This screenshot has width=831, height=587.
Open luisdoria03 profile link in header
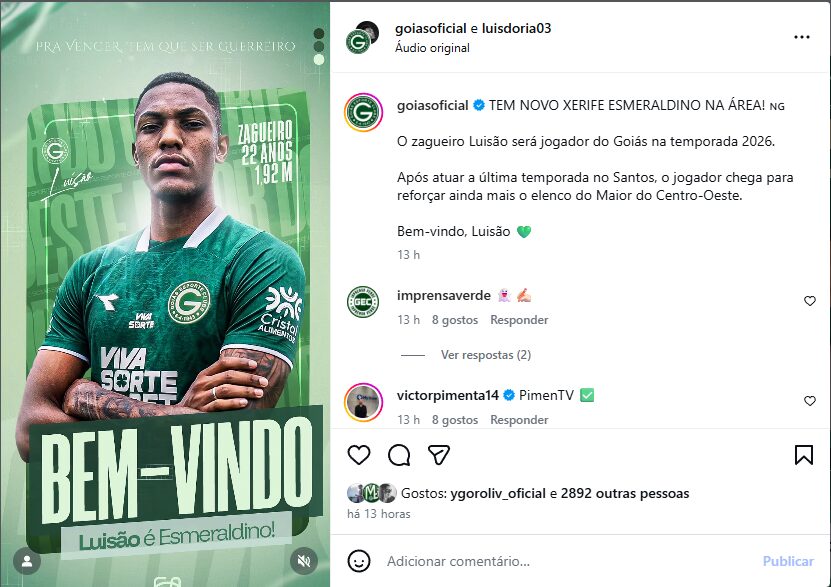click(x=516, y=28)
